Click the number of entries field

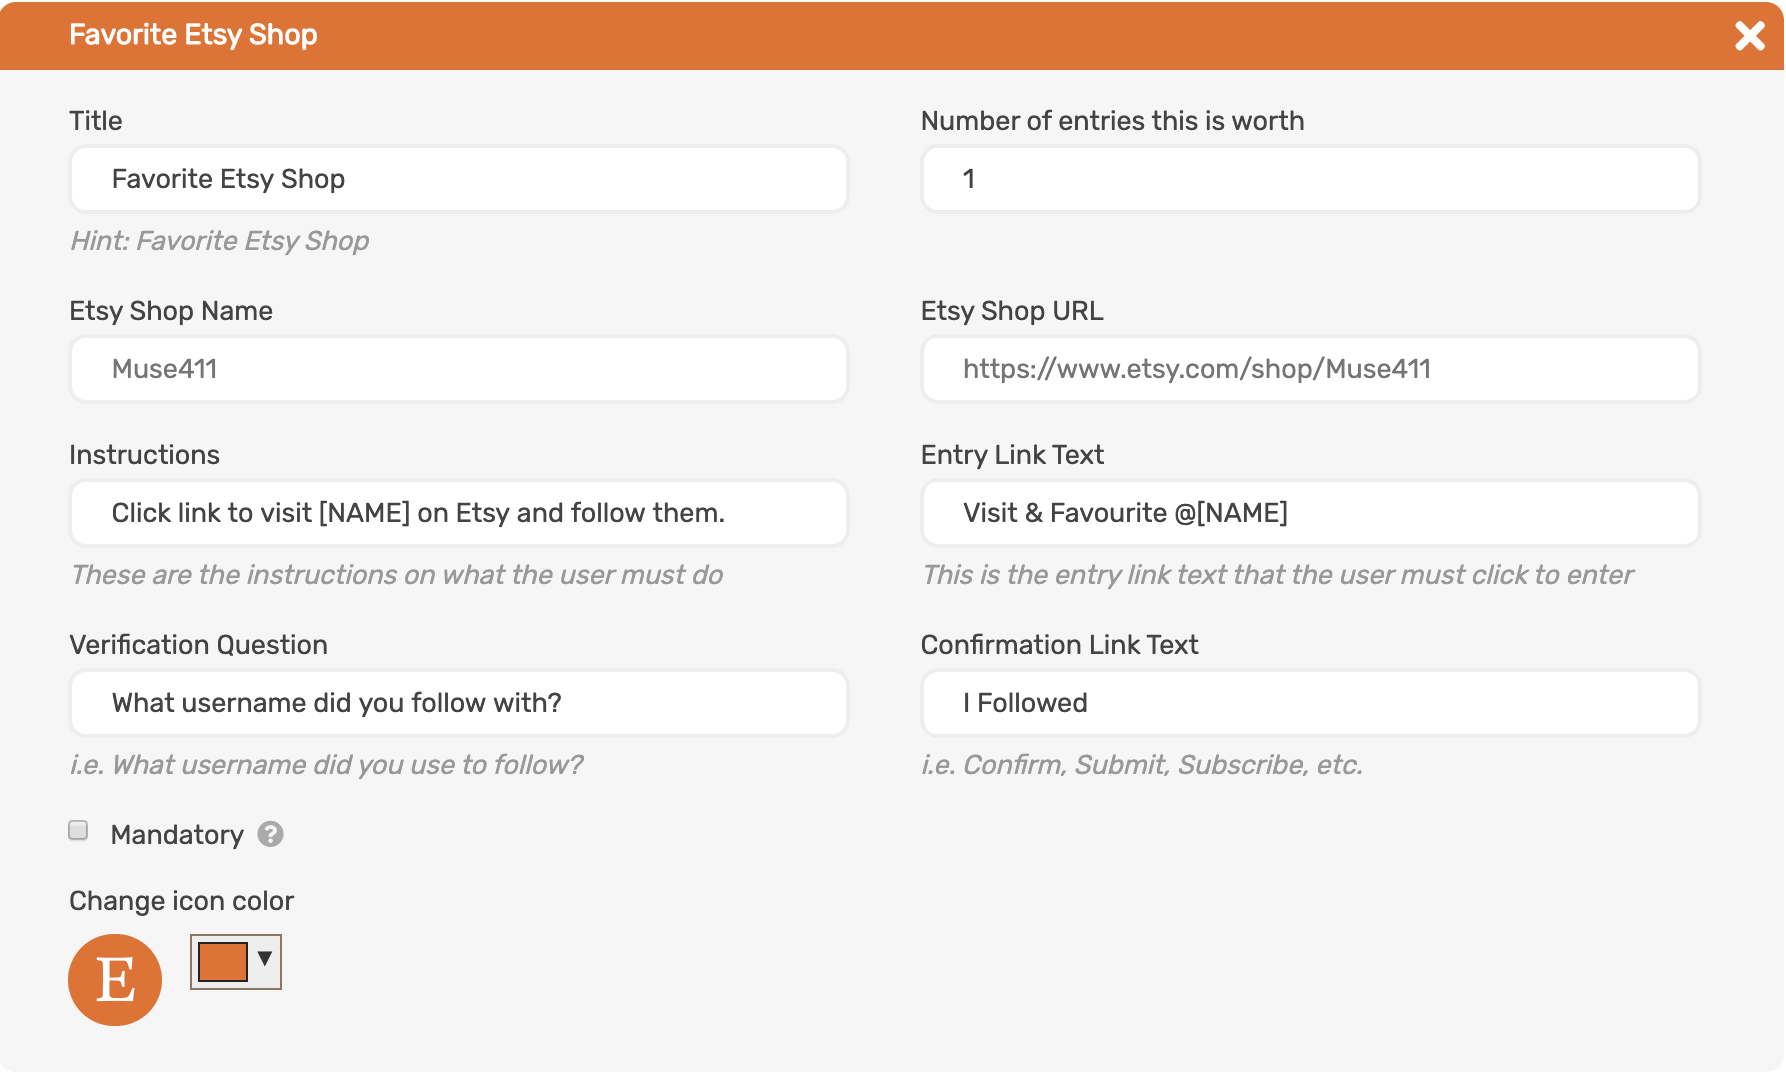click(x=1310, y=179)
